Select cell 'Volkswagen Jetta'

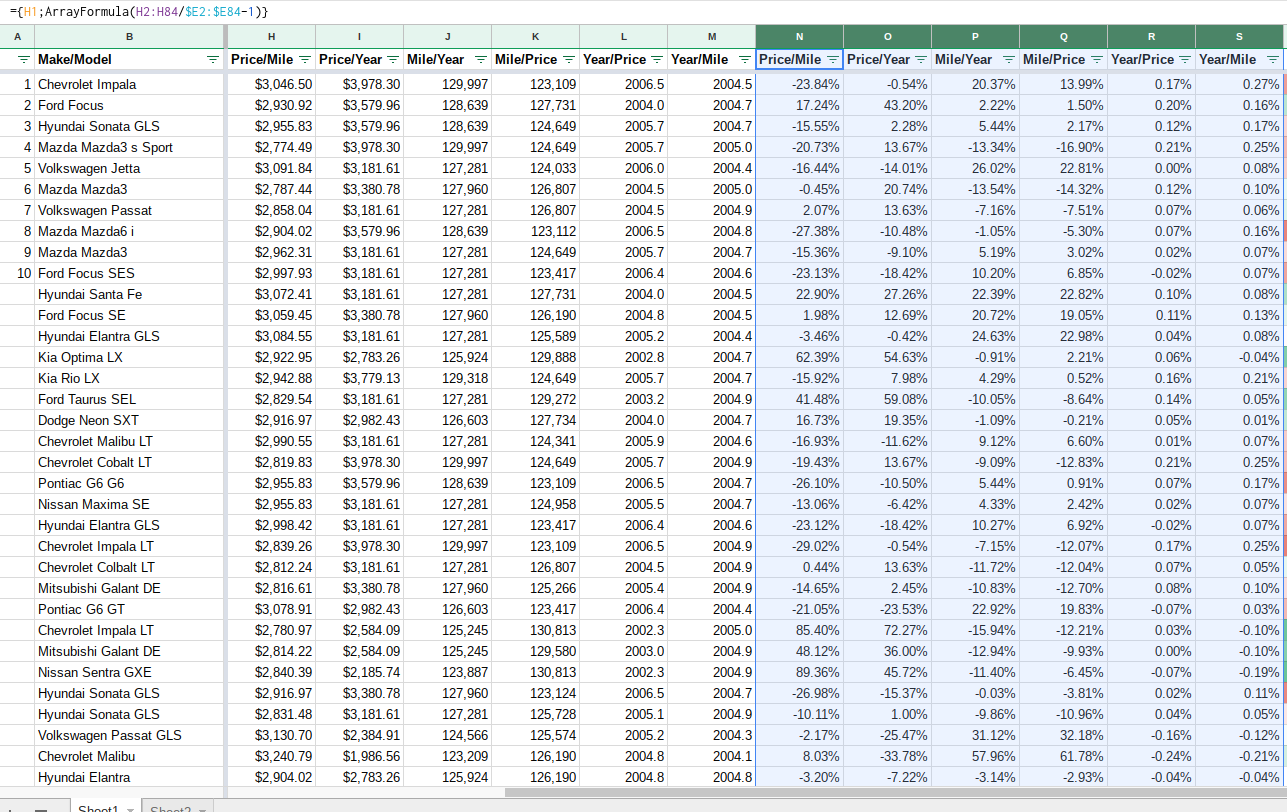[130, 168]
